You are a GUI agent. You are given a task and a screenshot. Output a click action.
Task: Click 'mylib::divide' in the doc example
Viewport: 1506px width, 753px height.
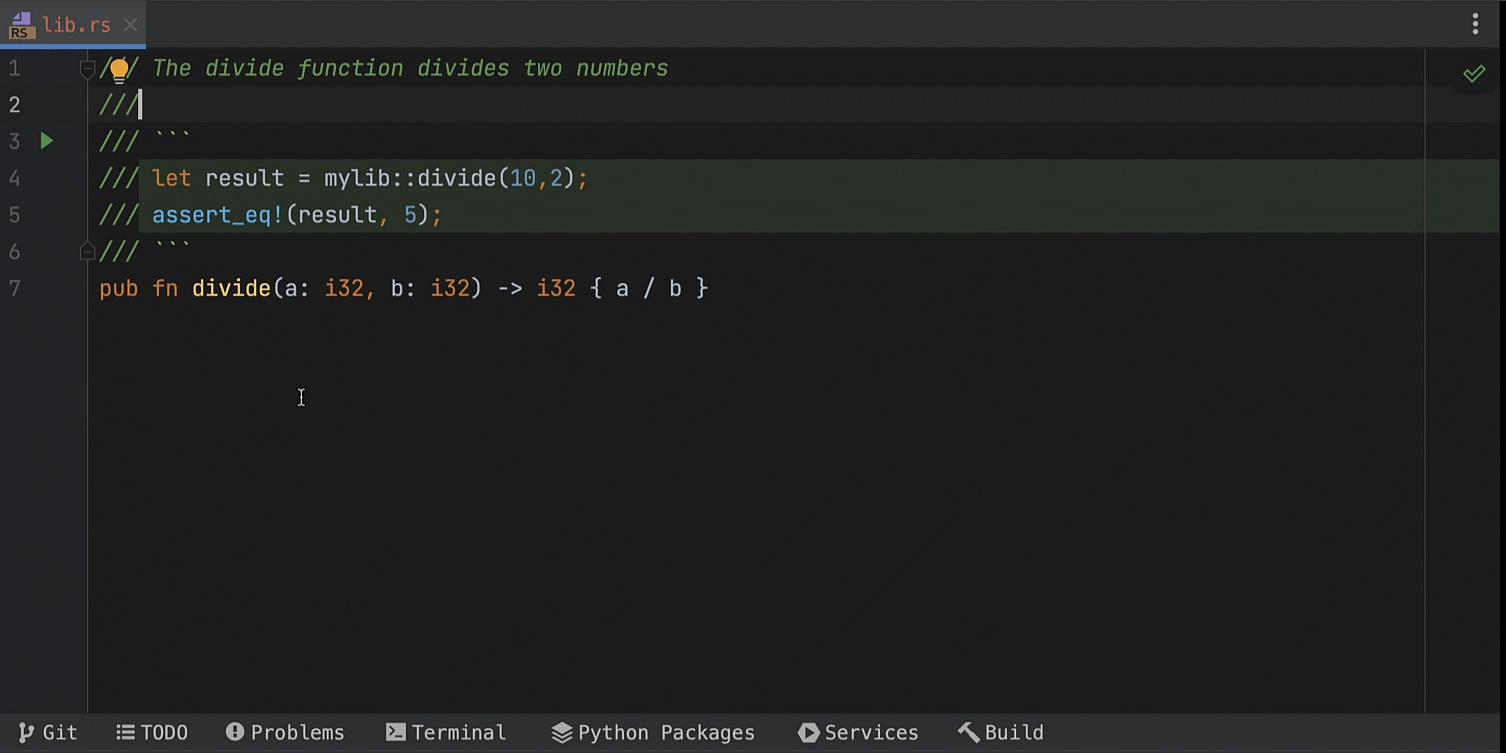(410, 178)
